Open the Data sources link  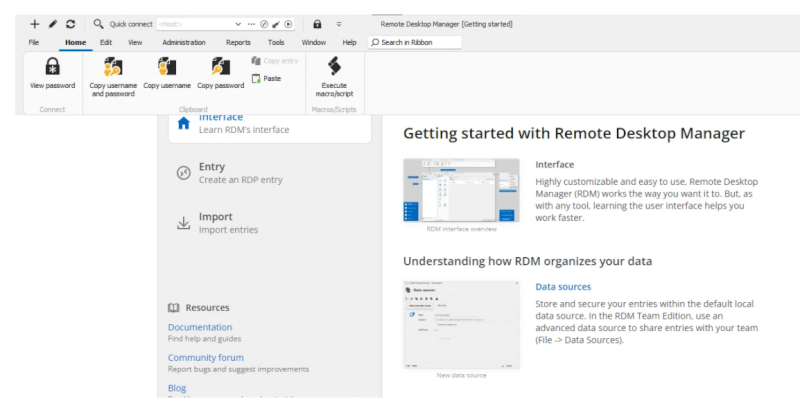(x=563, y=287)
